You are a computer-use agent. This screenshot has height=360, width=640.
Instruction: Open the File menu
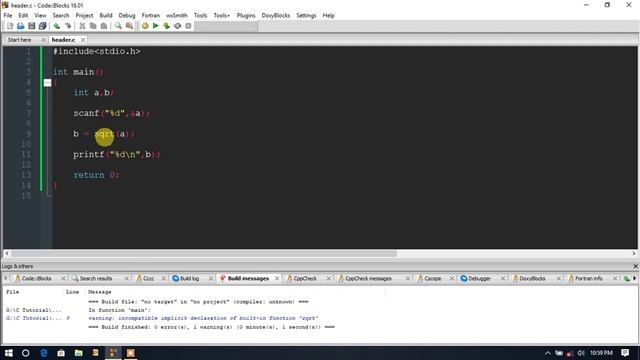pyautogui.click(x=8, y=15)
